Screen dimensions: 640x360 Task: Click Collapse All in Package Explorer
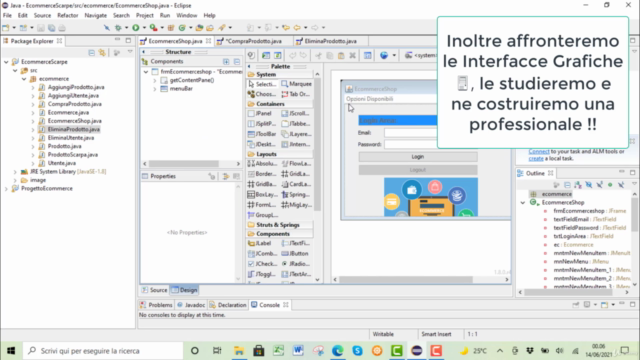pos(91,53)
